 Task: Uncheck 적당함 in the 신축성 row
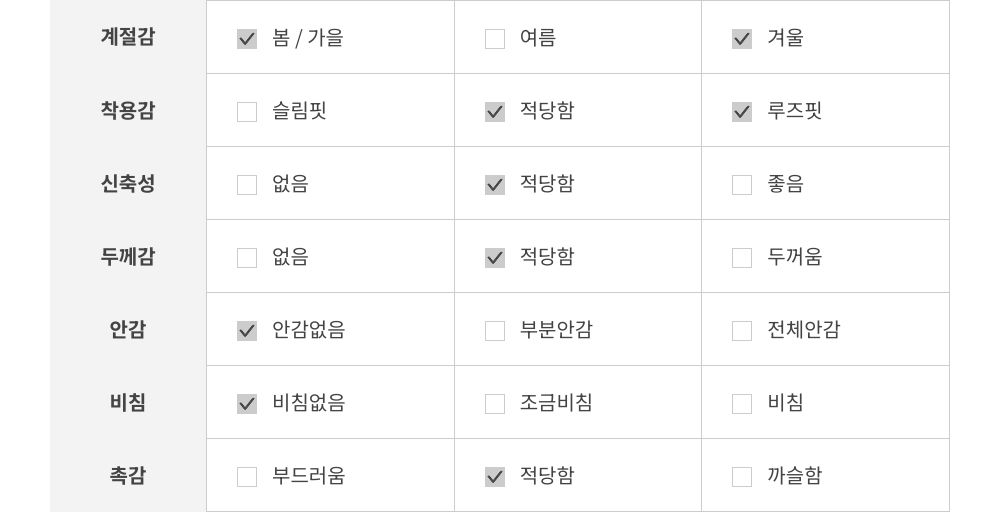pyautogui.click(x=495, y=185)
